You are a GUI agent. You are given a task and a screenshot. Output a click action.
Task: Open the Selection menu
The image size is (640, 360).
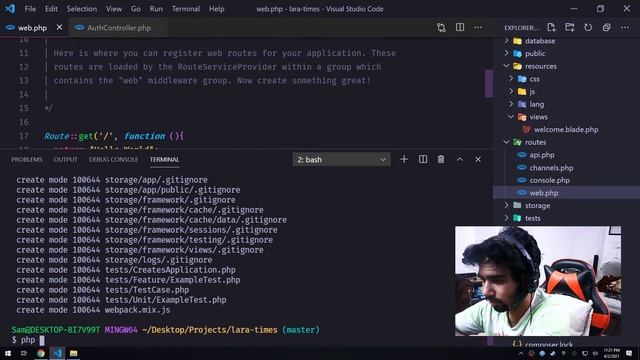click(82, 9)
